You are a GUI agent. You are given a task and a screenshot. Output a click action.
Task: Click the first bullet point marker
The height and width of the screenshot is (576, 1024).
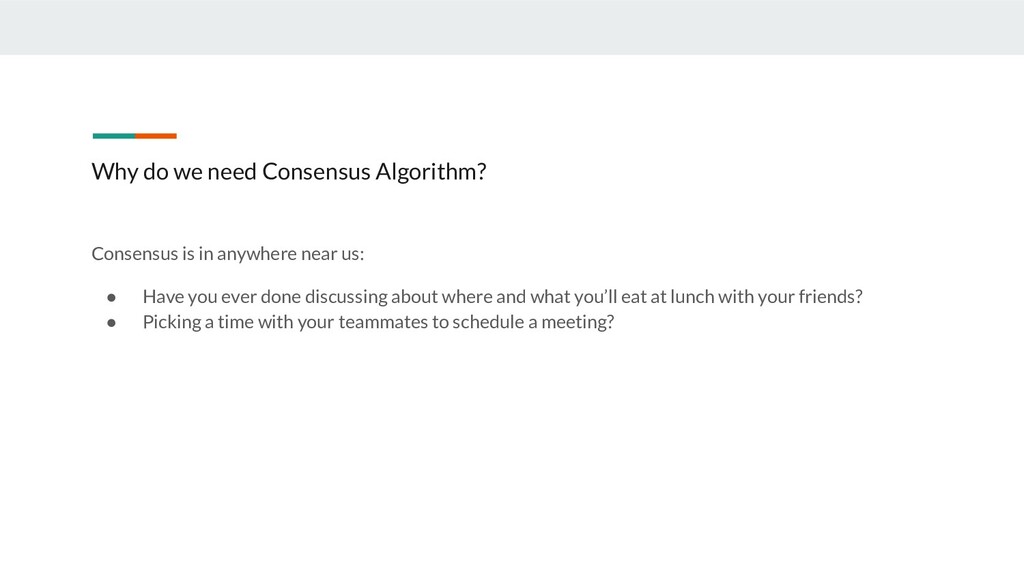click(x=112, y=298)
